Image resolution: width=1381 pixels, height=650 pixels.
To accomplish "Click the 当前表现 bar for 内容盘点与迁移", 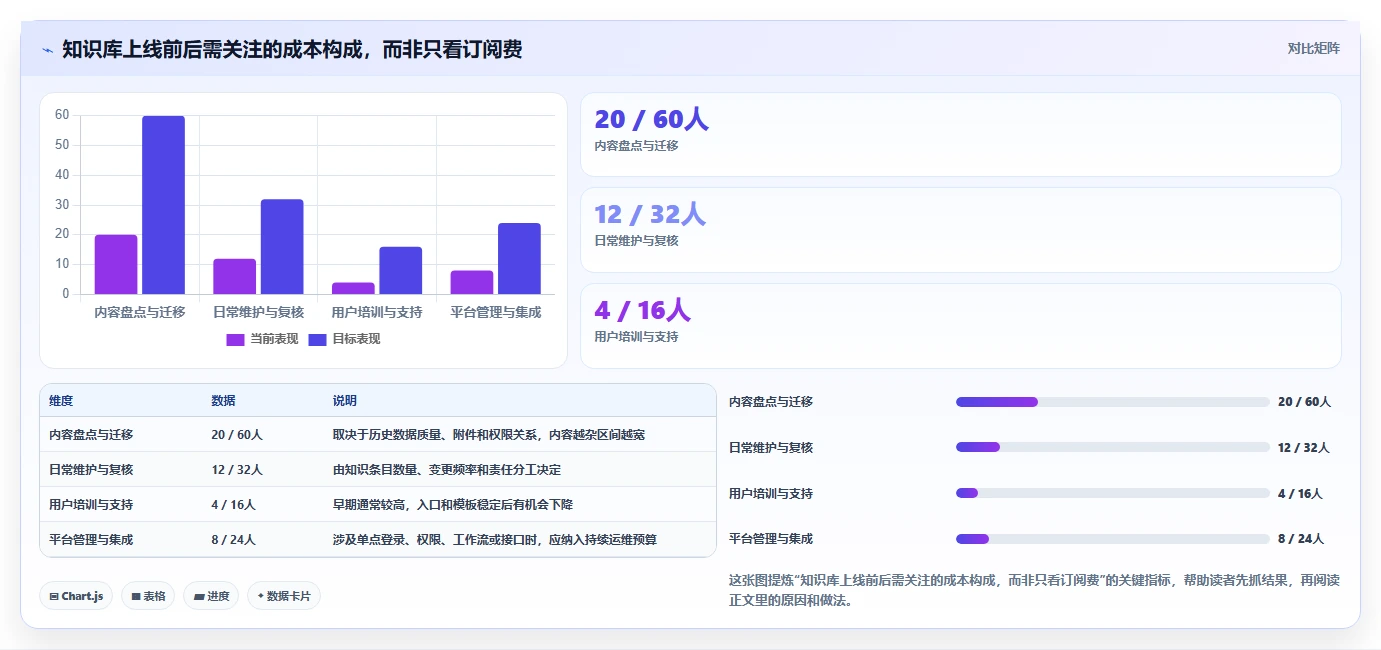I will pos(116,264).
